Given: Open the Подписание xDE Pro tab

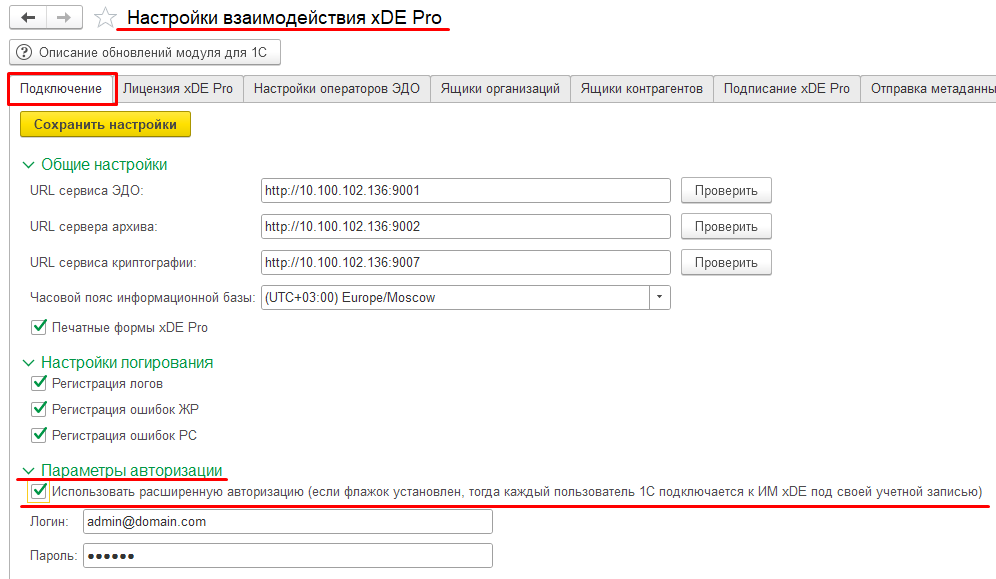Looking at the screenshot, I should click(x=786, y=88).
